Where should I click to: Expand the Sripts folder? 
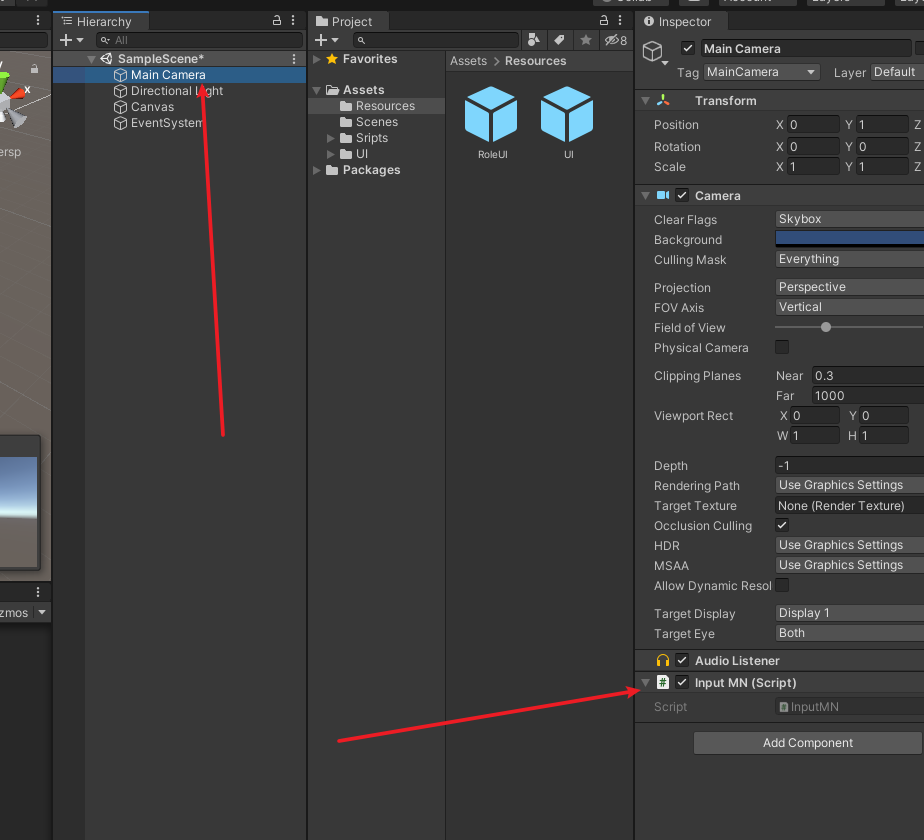(x=331, y=138)
